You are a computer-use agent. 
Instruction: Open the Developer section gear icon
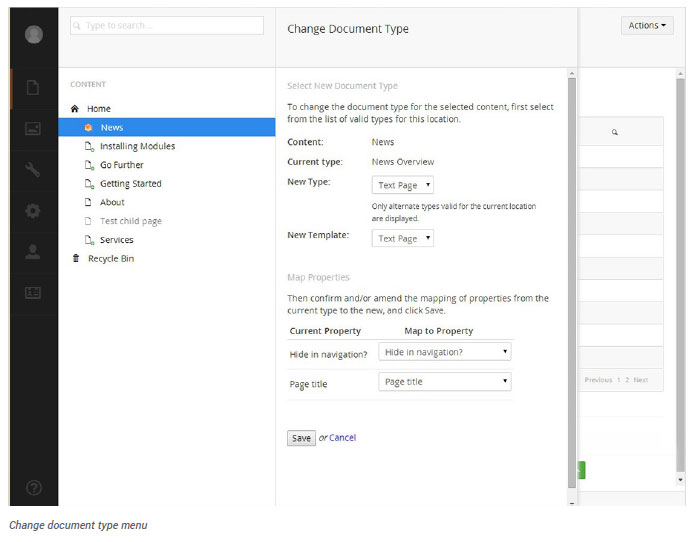point(33,211)
